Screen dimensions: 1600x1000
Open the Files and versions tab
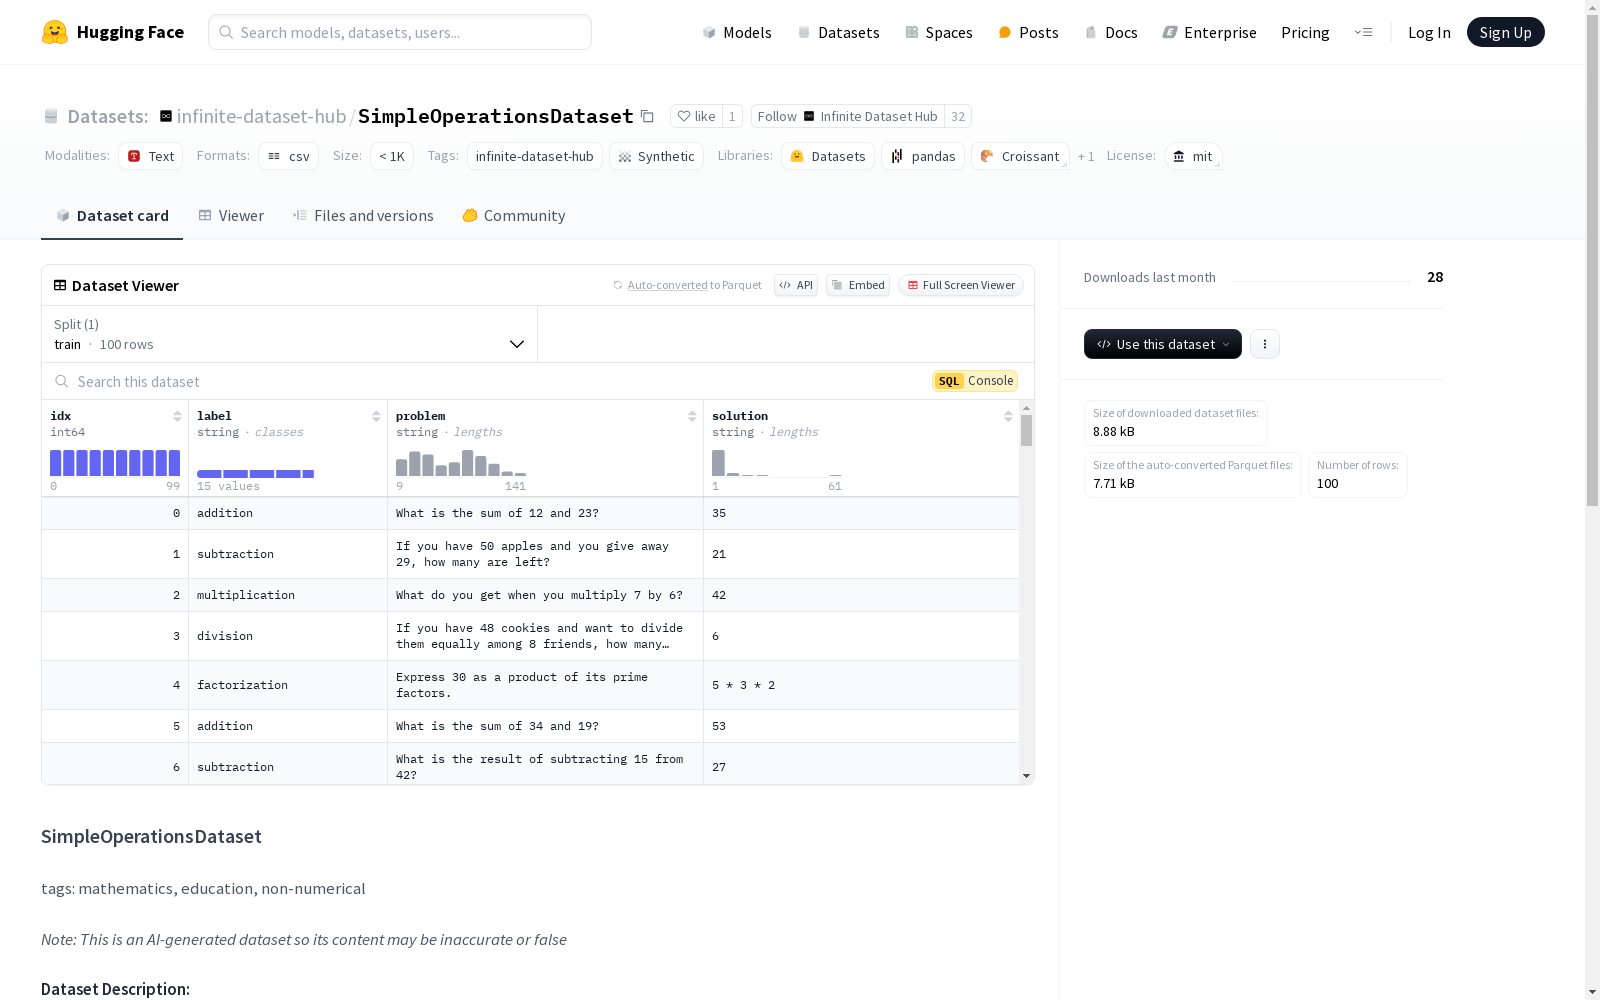point(363,216)
